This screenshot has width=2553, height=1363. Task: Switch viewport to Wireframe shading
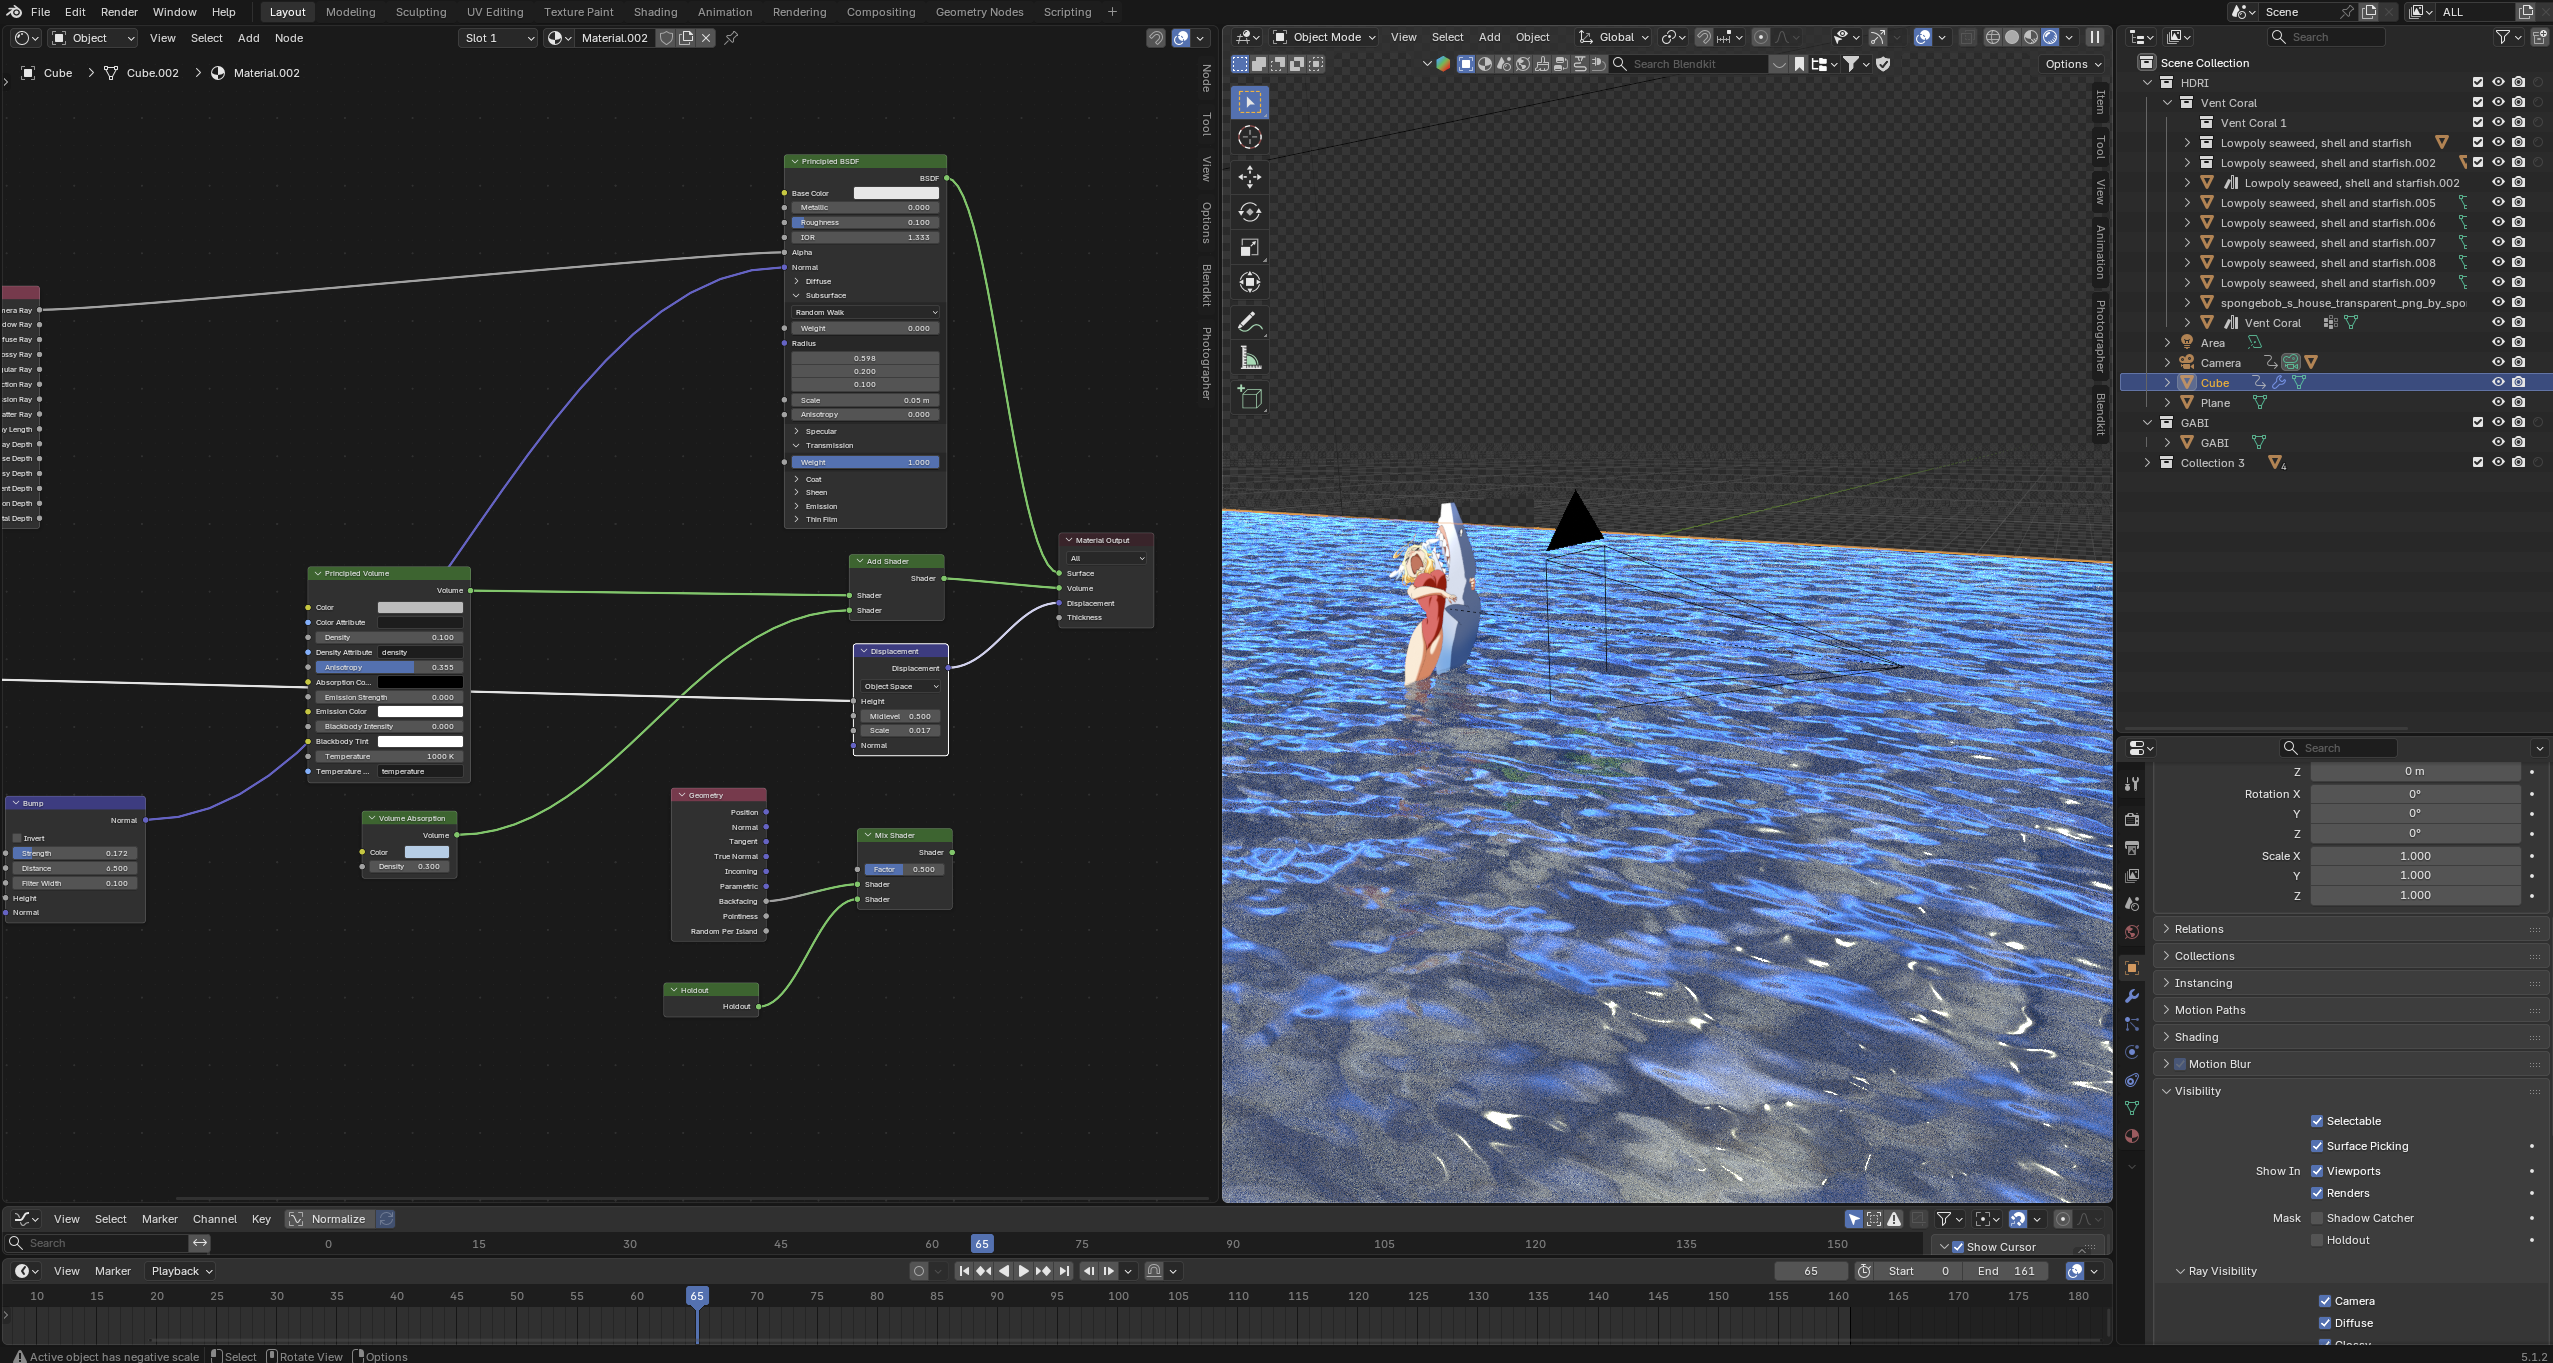click(x=1993, y=37)
